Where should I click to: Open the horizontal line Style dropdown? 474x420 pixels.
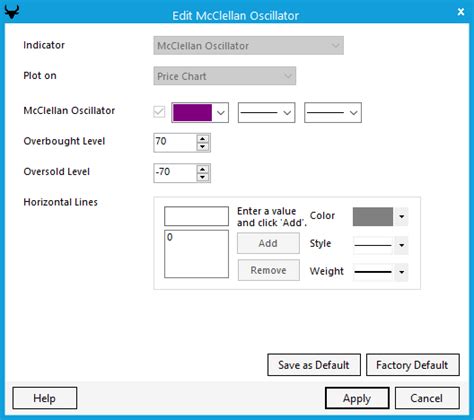(380, 245)
